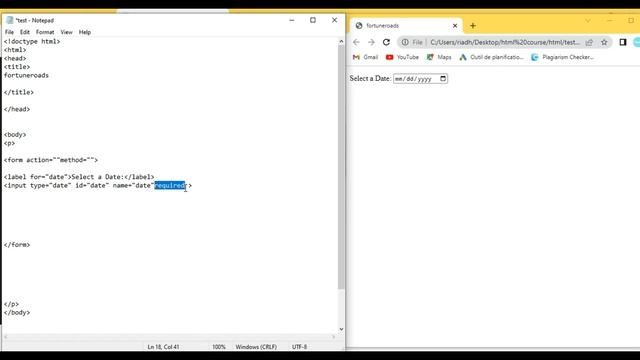This screenshot has height=360, width=640.
Task: Open the Outil de planification bookmark
Action: click(491, 57)
